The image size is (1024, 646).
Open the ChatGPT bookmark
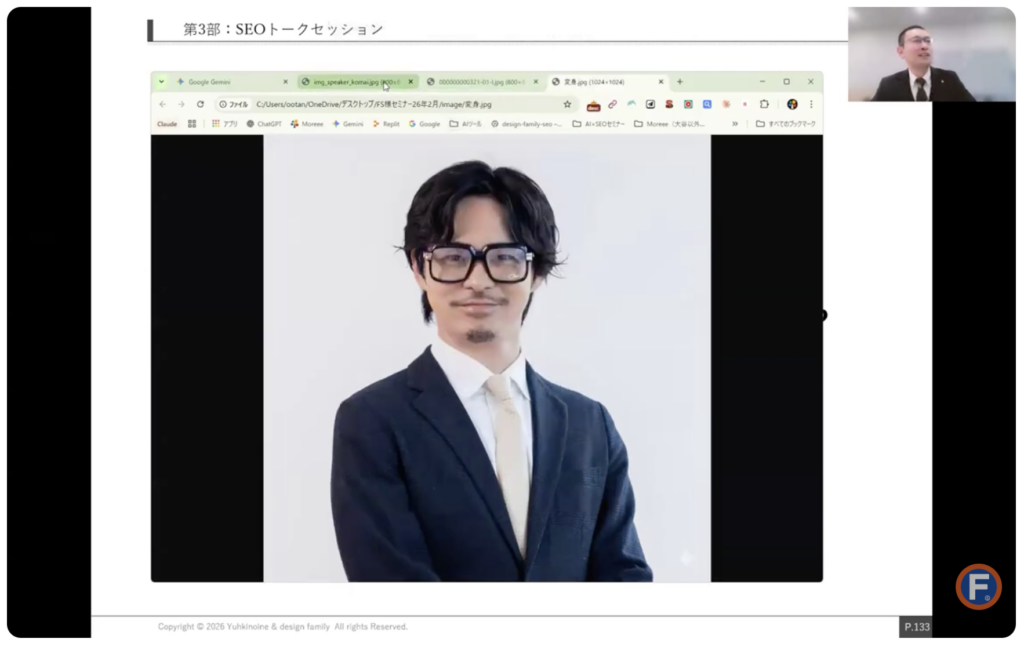(264, 124)
